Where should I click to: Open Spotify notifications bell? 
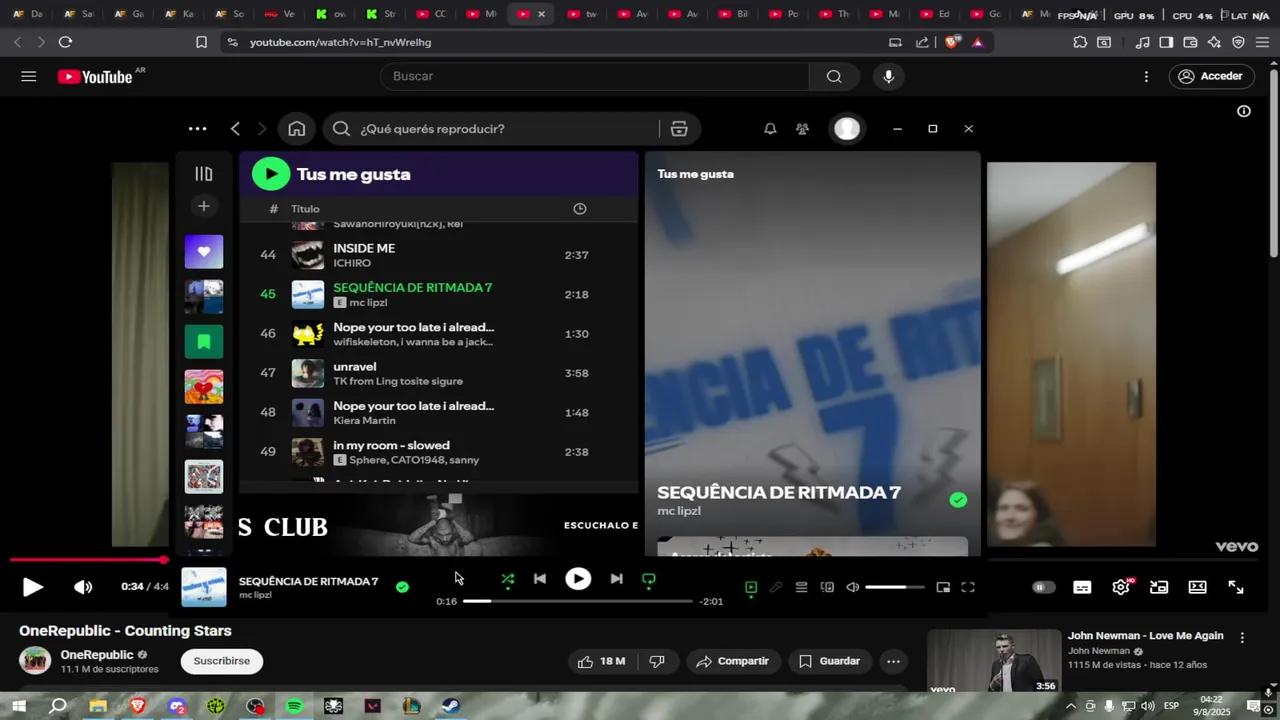point(770,129)
